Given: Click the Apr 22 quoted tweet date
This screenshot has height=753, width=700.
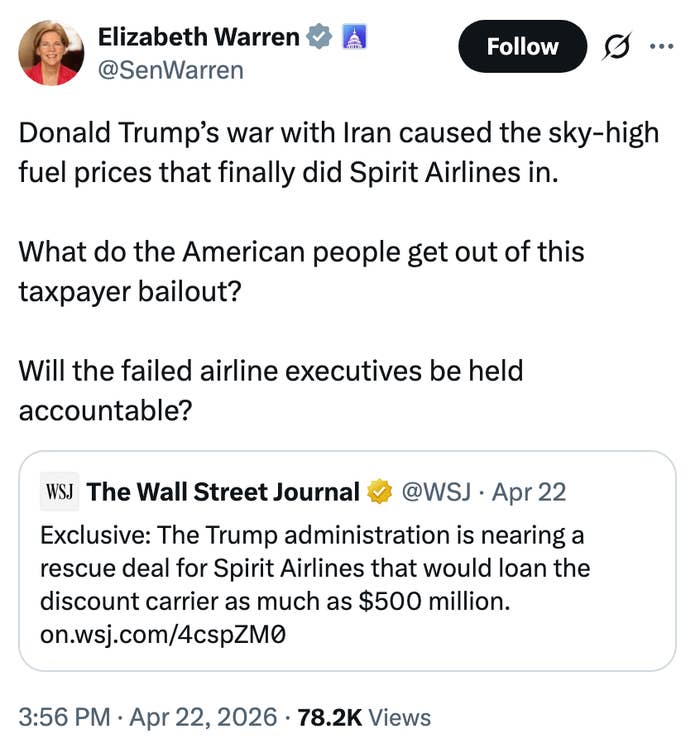Looking at the screenshot, I should click(x=531, y=492).
